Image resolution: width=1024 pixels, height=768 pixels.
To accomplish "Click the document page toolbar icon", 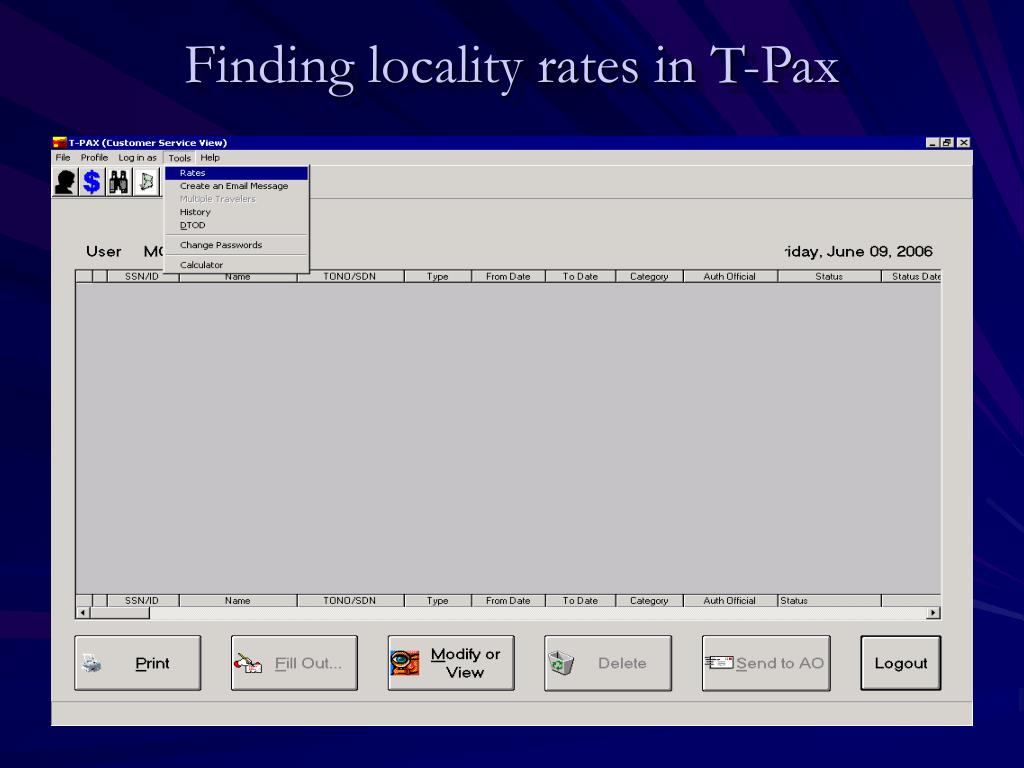I will [146, 182].
